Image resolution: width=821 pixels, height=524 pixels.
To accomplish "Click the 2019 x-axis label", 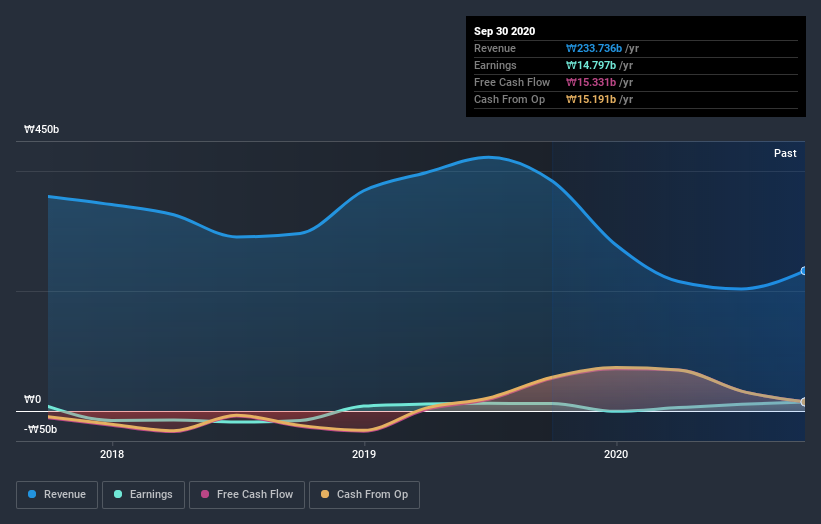I will (x=364, y=454).
